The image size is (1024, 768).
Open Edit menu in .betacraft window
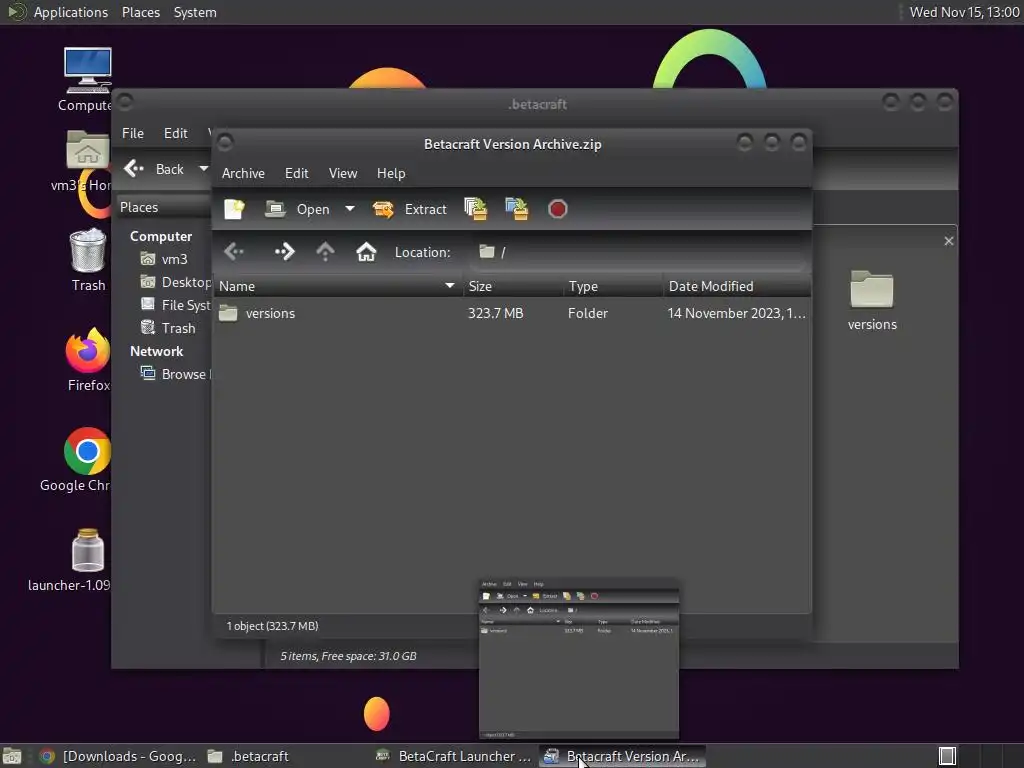point(176,133)
